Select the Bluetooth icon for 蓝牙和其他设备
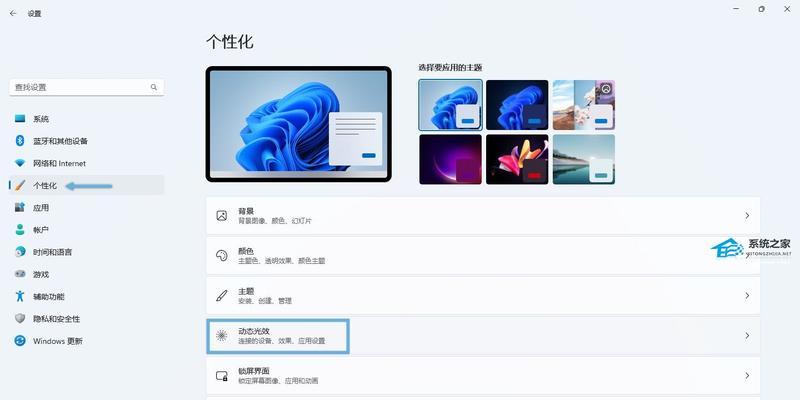This screenshot has height=400, width=800. (20, 141)
